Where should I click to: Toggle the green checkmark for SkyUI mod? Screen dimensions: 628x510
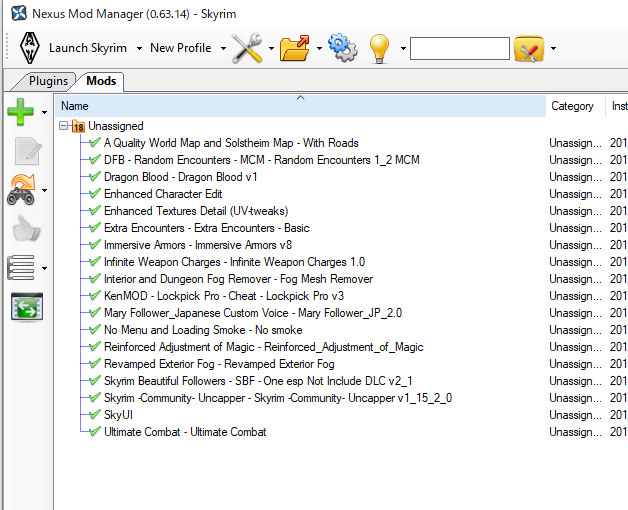(x=94, y=415)
